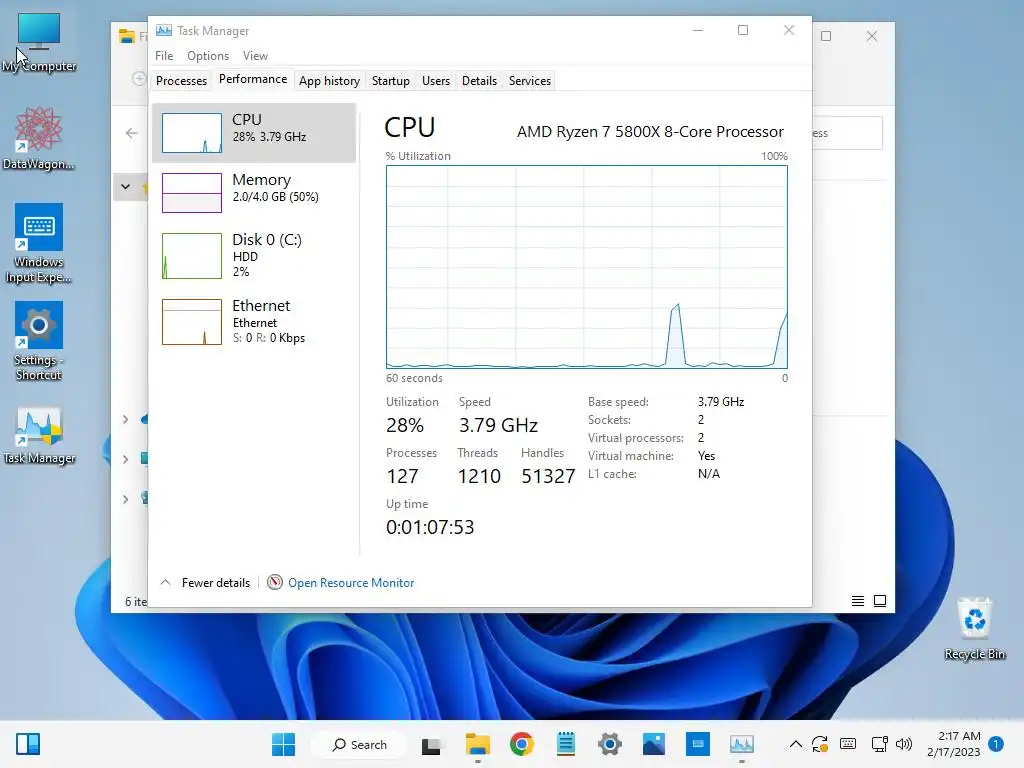Collapse the File Explorer quick access chevron
This screenshot has height=768, width=1024.
pos(125,187)
